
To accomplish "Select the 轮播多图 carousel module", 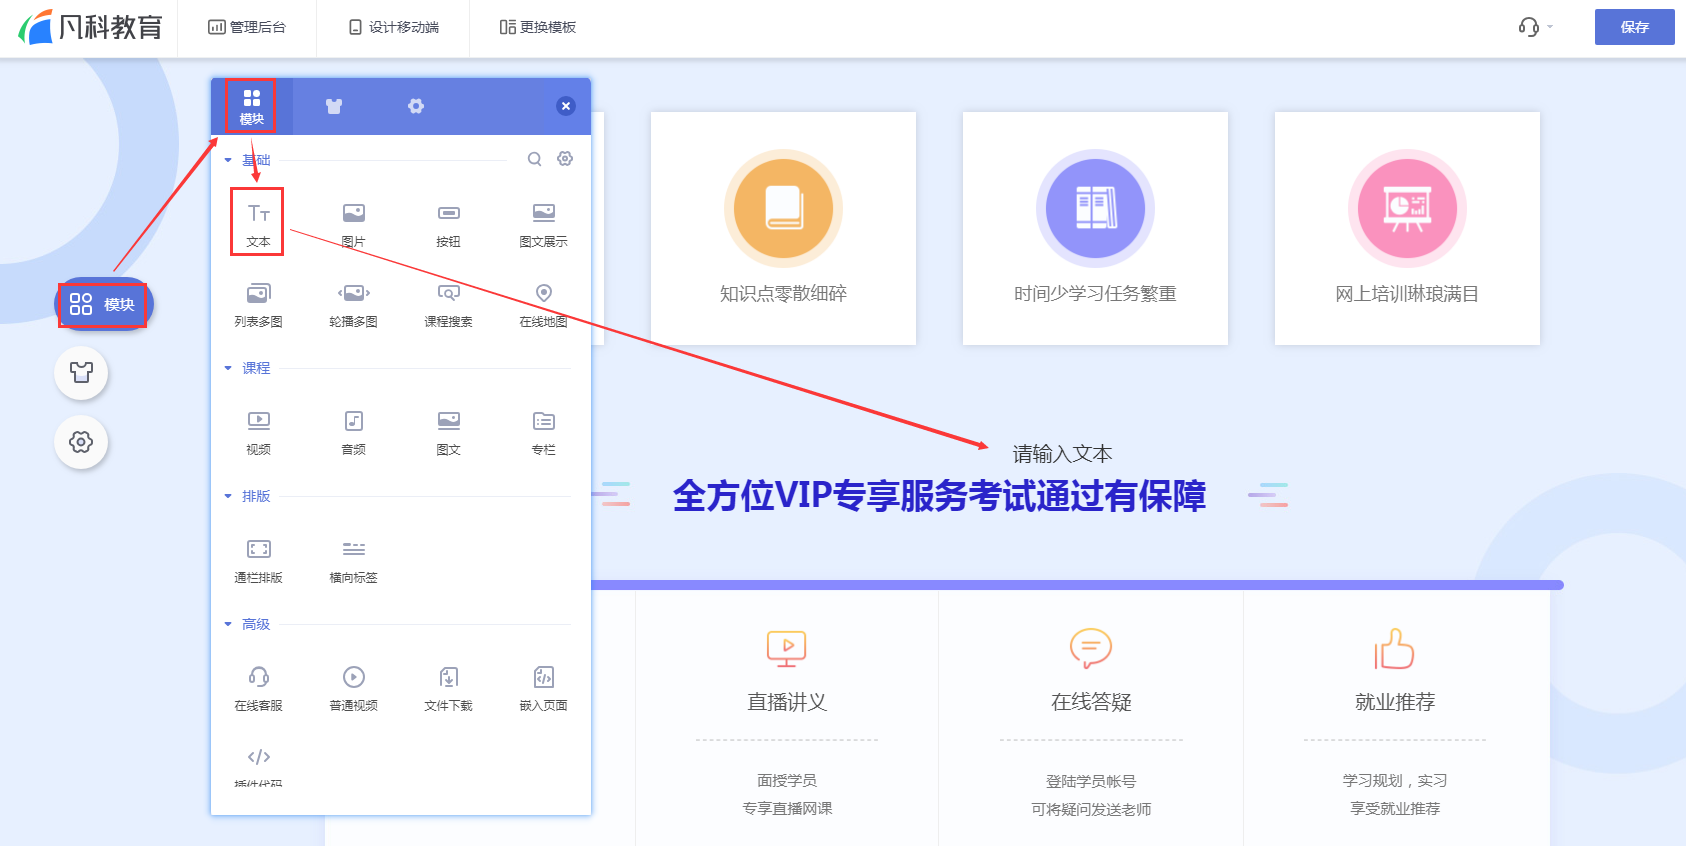I will click(x=353, y=304).
